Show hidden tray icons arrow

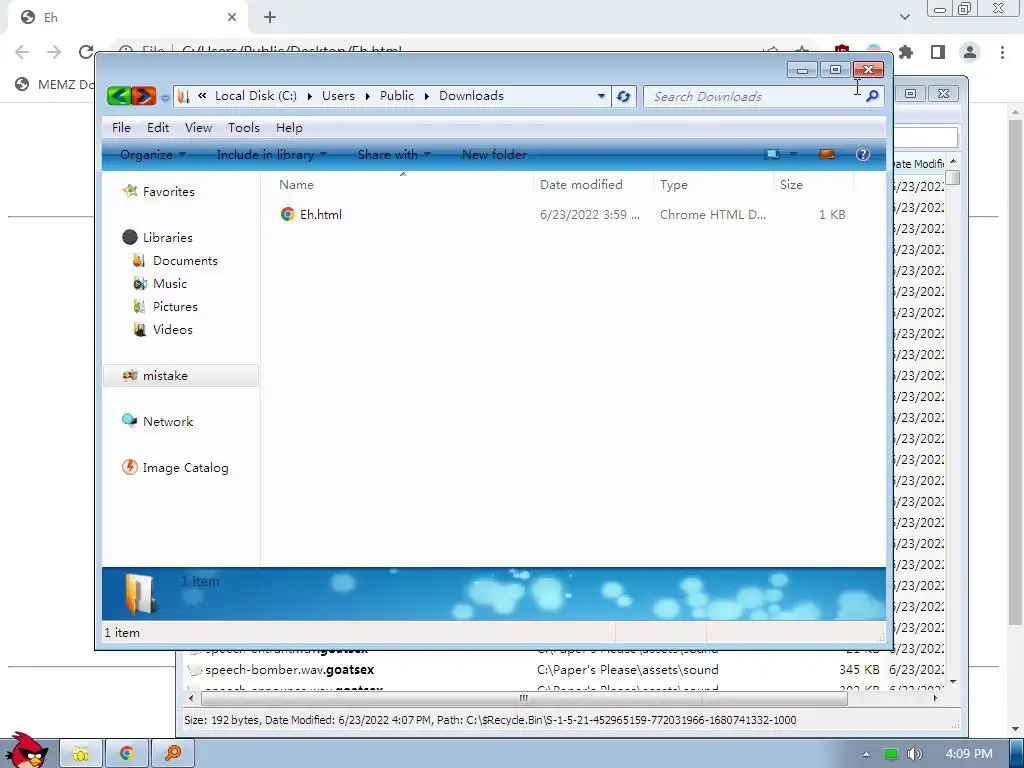tap(866, 754)
